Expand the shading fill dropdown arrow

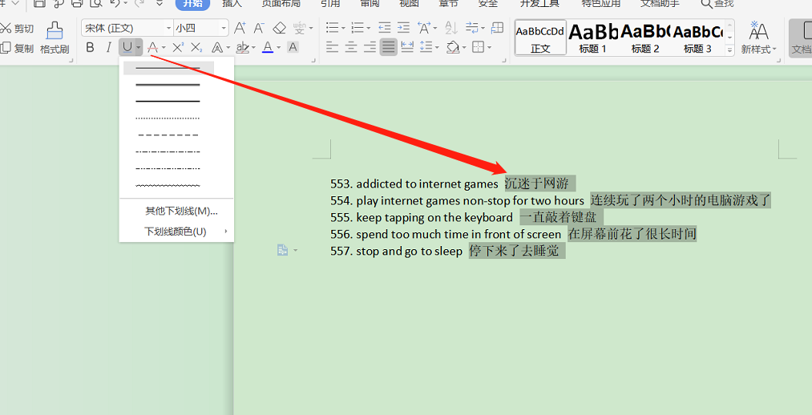[464, 48]
